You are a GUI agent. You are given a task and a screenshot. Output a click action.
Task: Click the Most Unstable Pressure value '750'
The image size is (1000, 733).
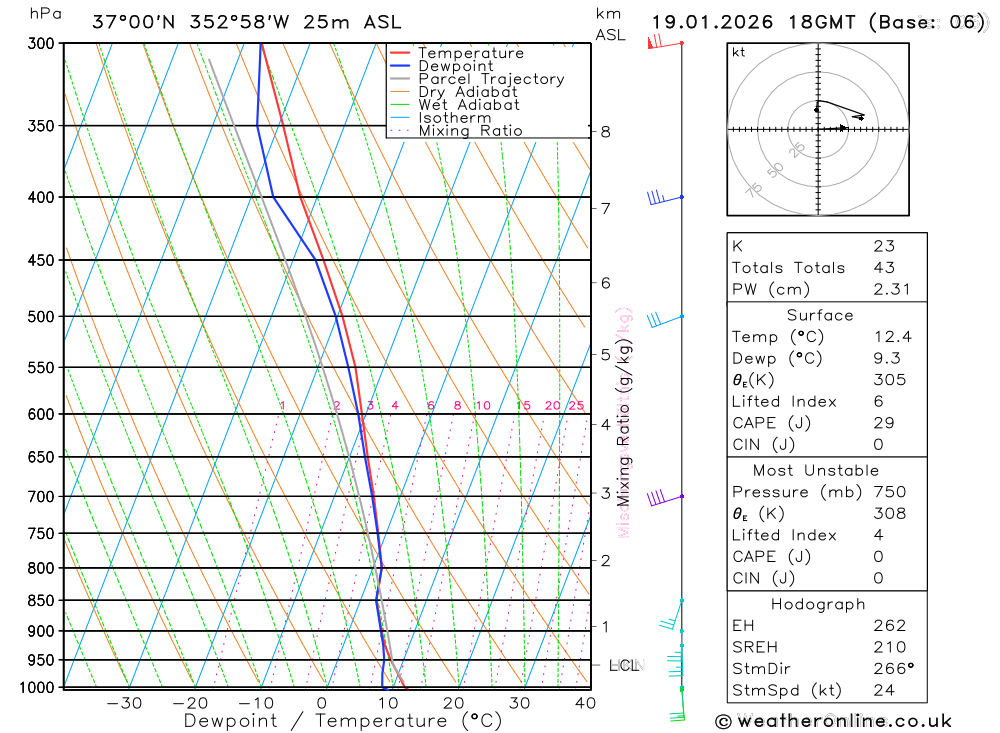[x=890, y=492]
